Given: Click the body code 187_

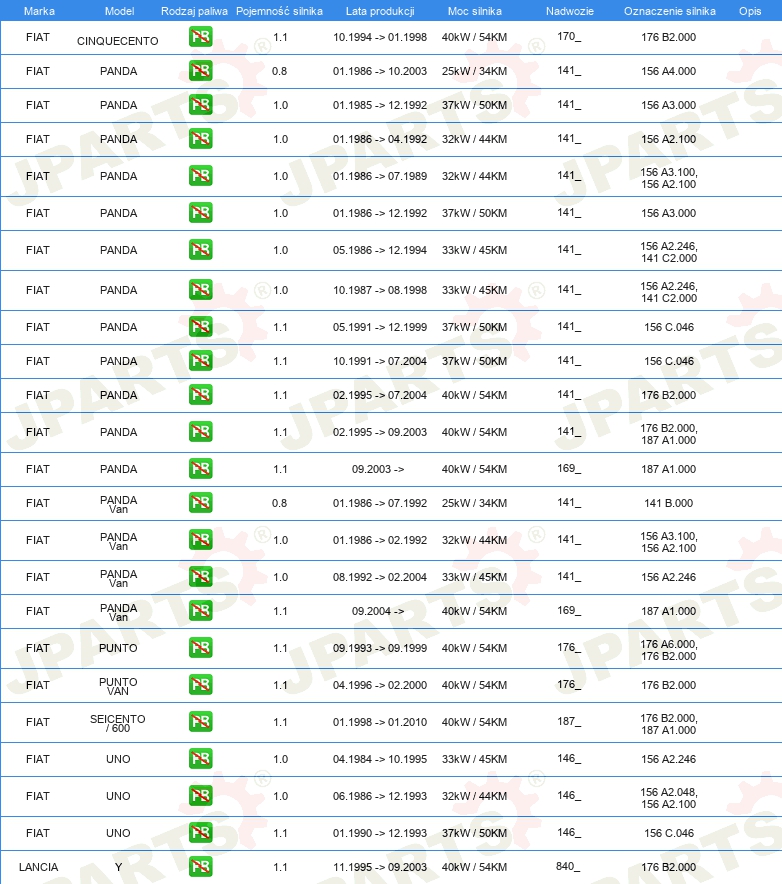Looking at the screenshot, I should 569,722.
